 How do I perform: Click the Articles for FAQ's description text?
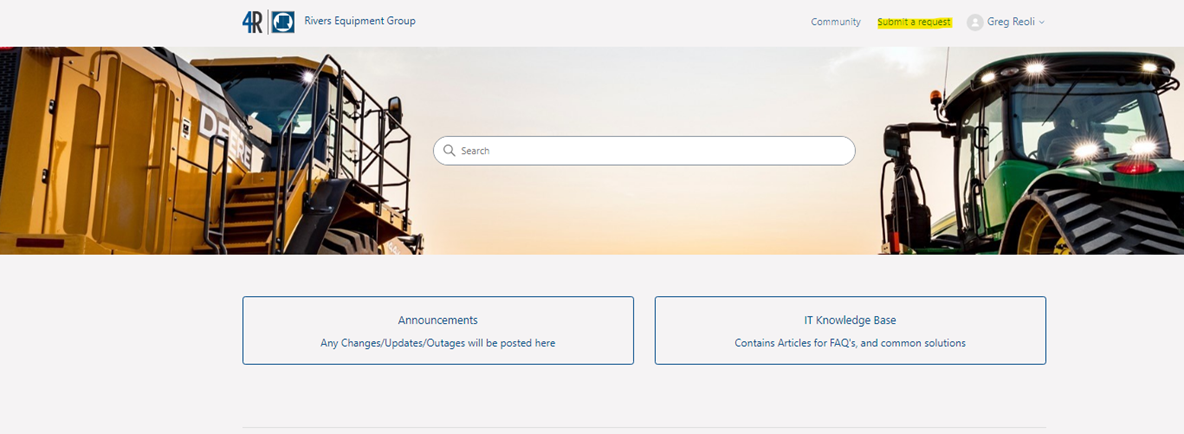point(850,343)
